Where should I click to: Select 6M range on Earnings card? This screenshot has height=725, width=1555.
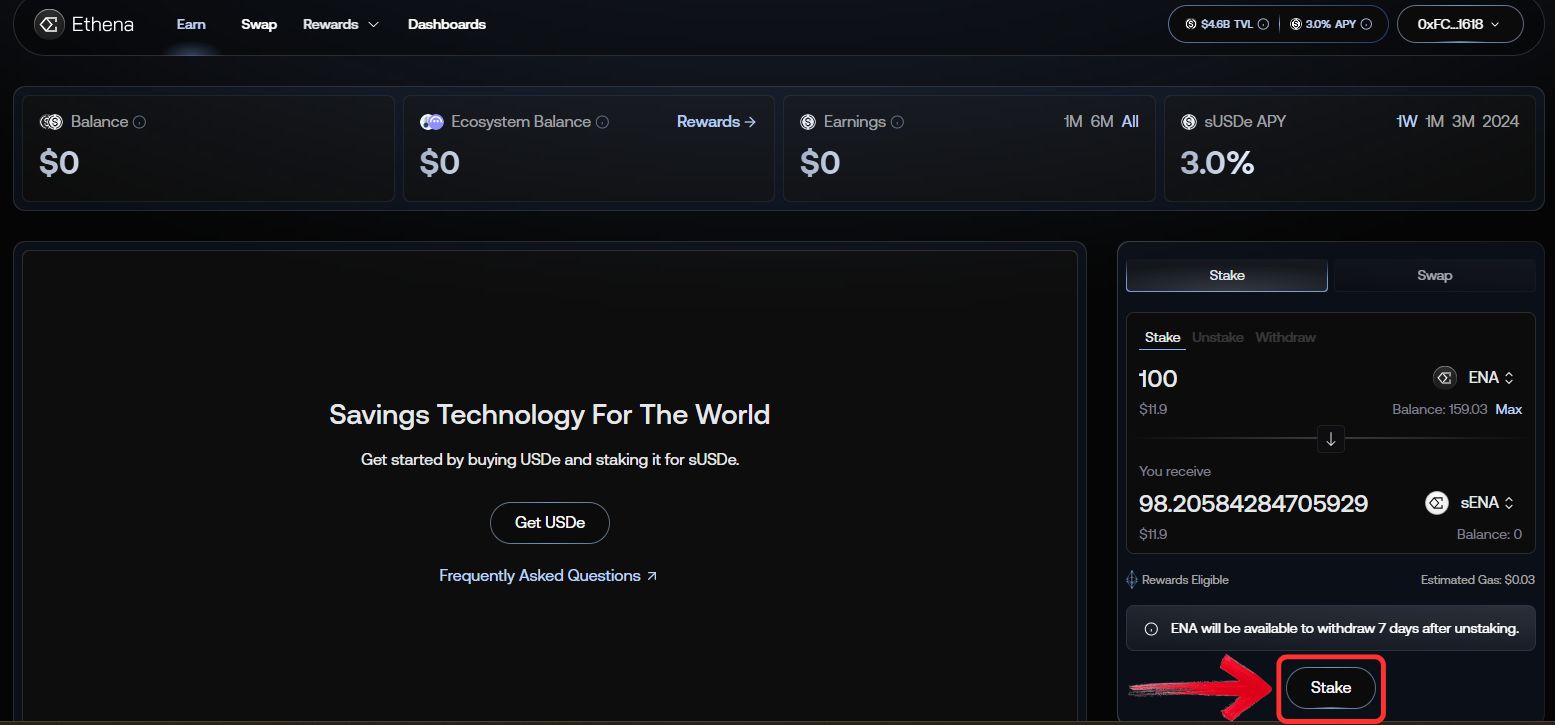[x=1102, y=122]
